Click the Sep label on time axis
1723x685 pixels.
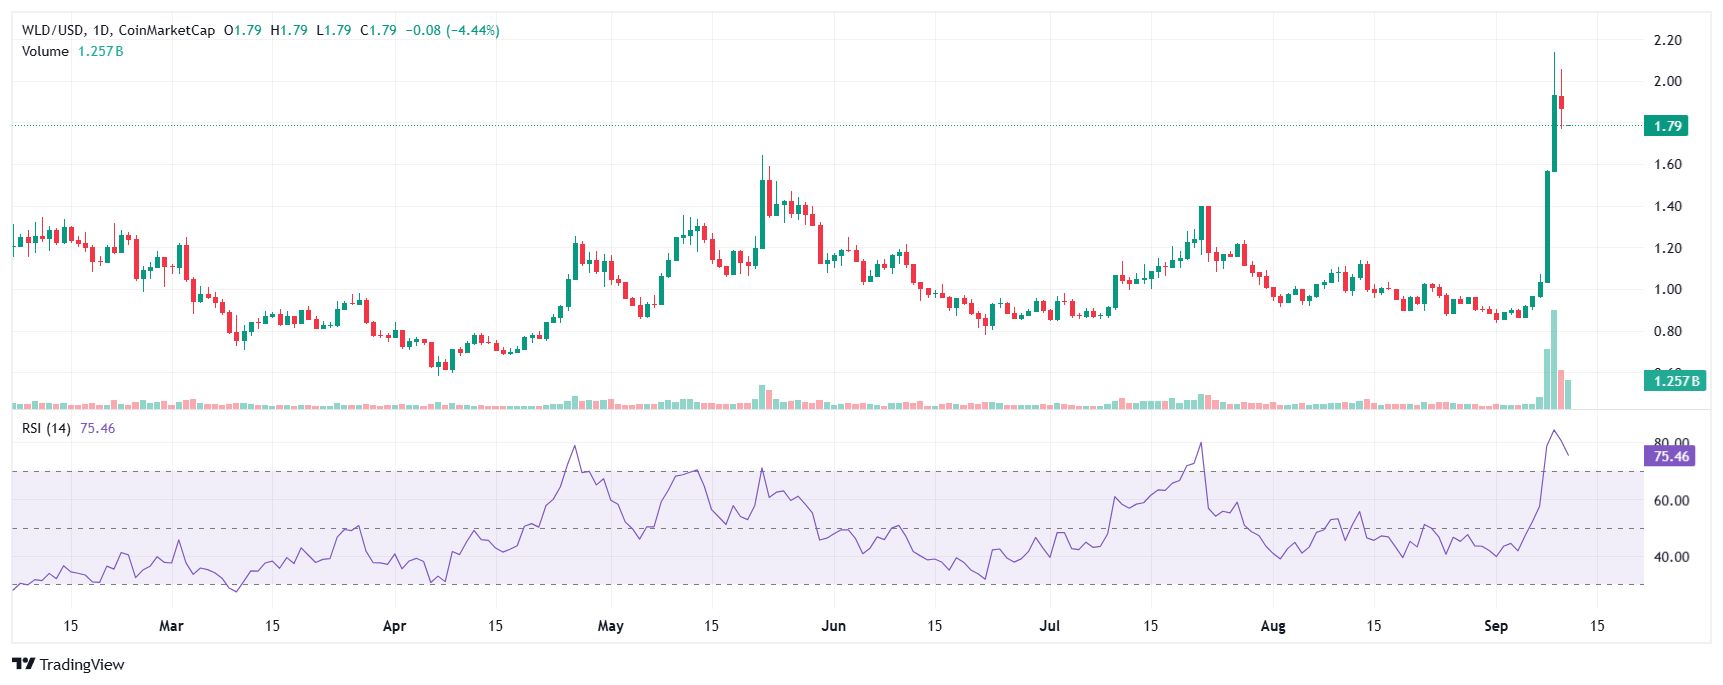(1495, 626)
